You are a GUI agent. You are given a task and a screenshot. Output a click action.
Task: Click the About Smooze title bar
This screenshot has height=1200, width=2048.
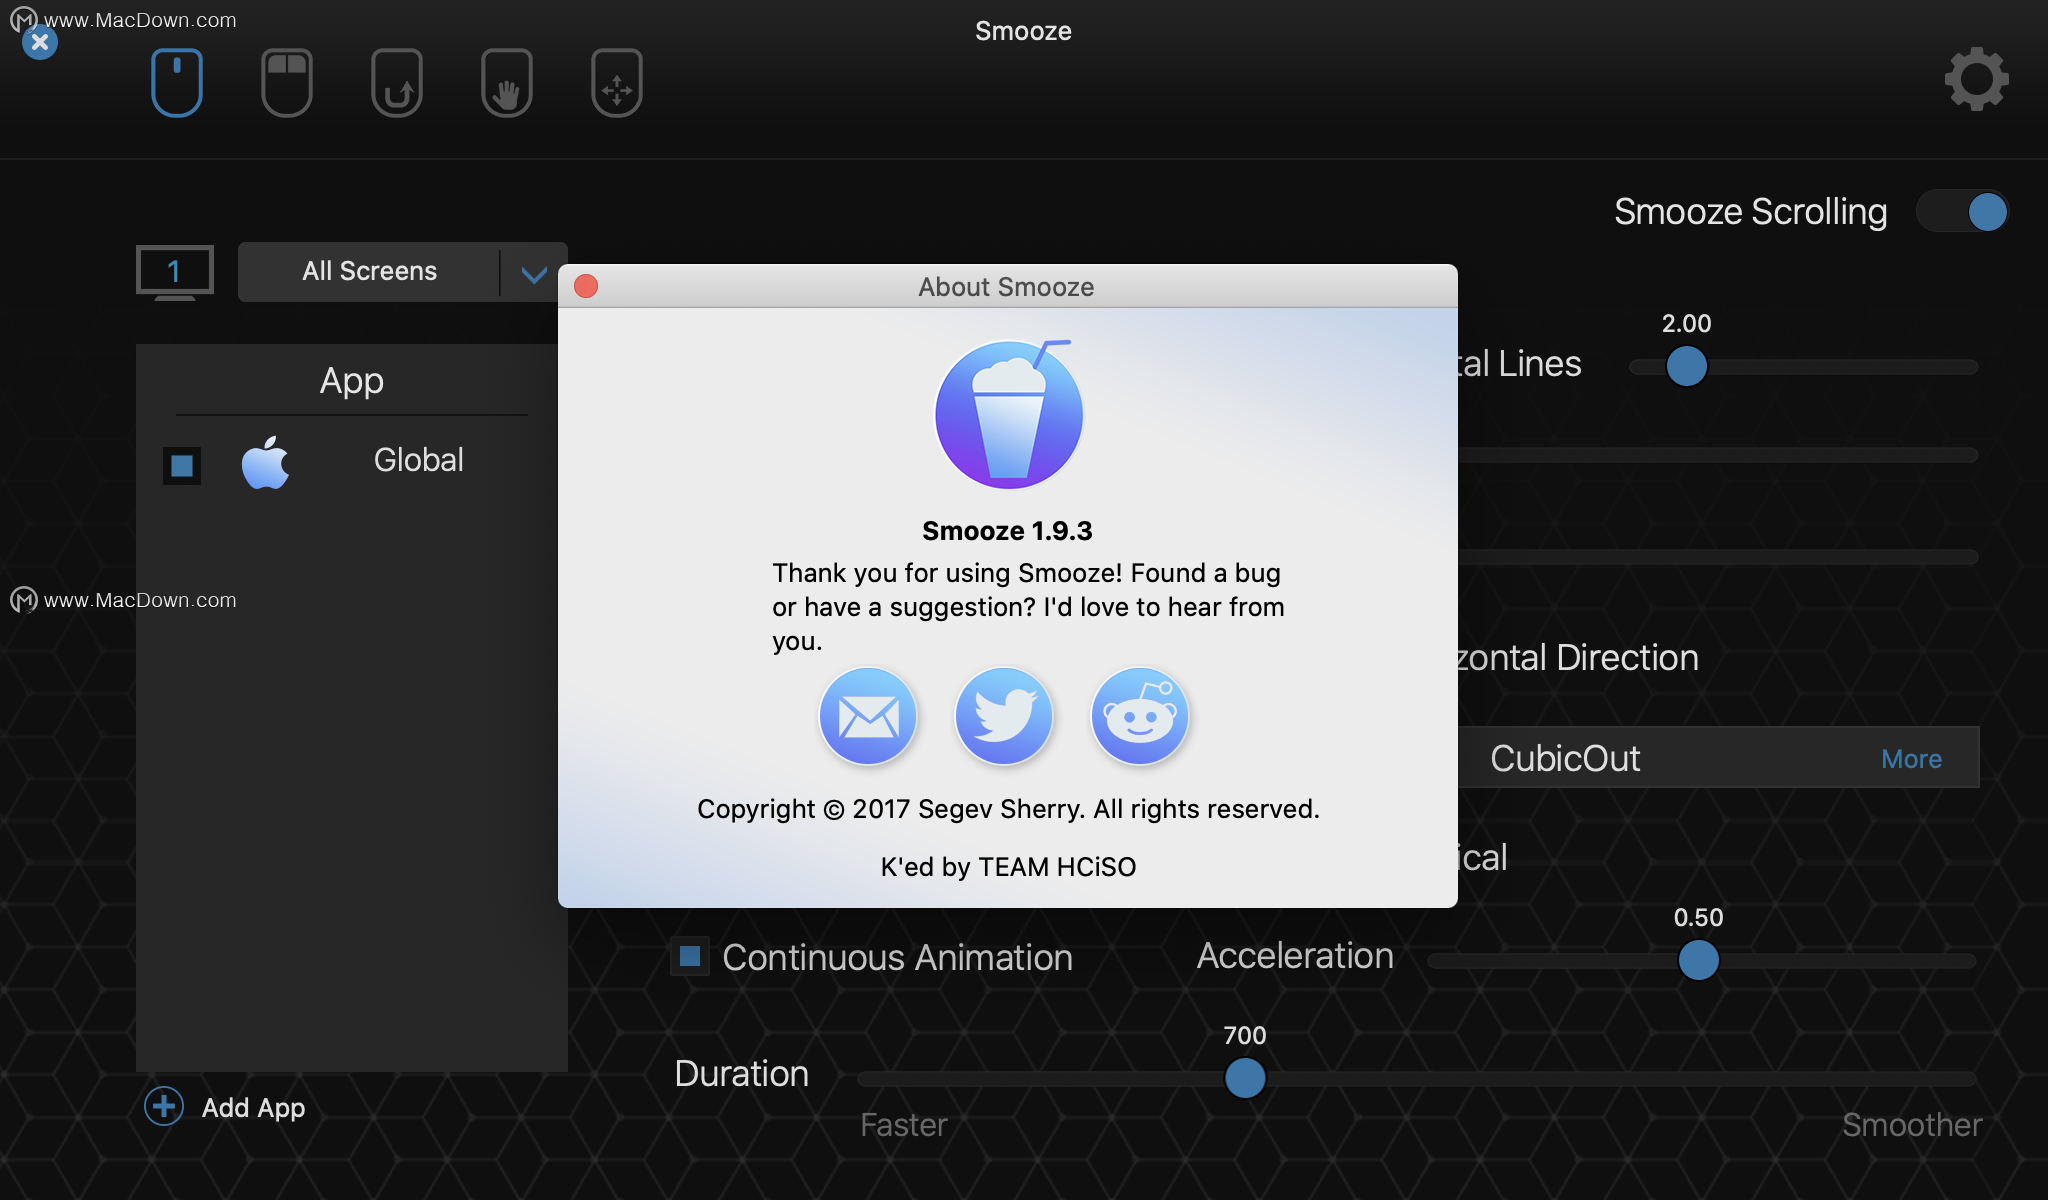pyautogui.click(x=1008, y=287)
